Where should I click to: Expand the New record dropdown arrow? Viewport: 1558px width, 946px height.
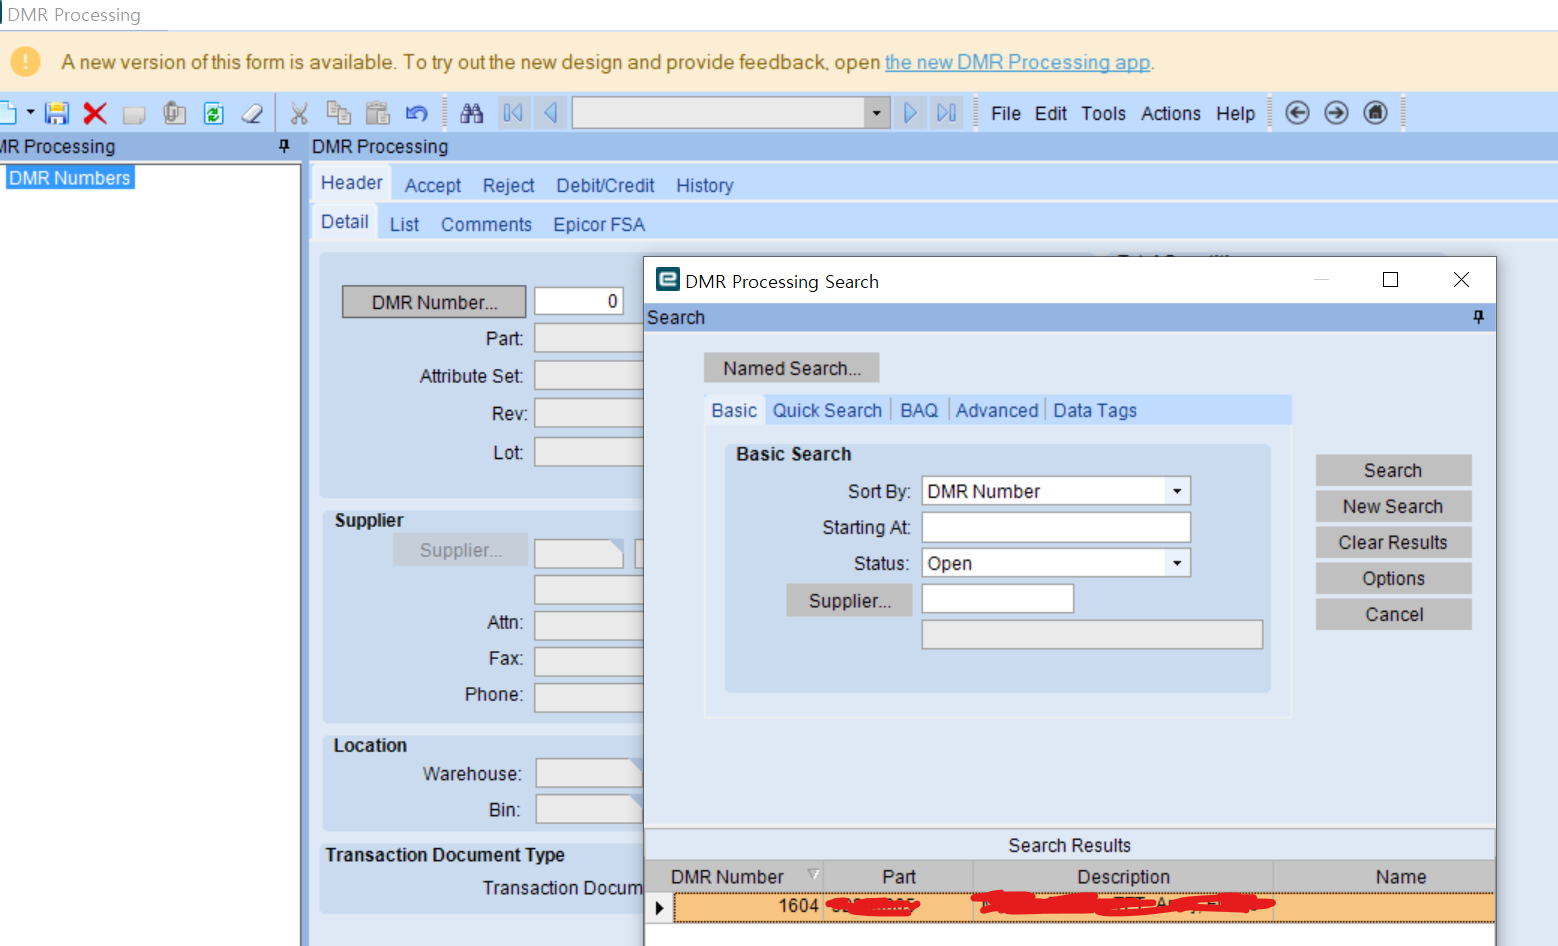[31, 112]
